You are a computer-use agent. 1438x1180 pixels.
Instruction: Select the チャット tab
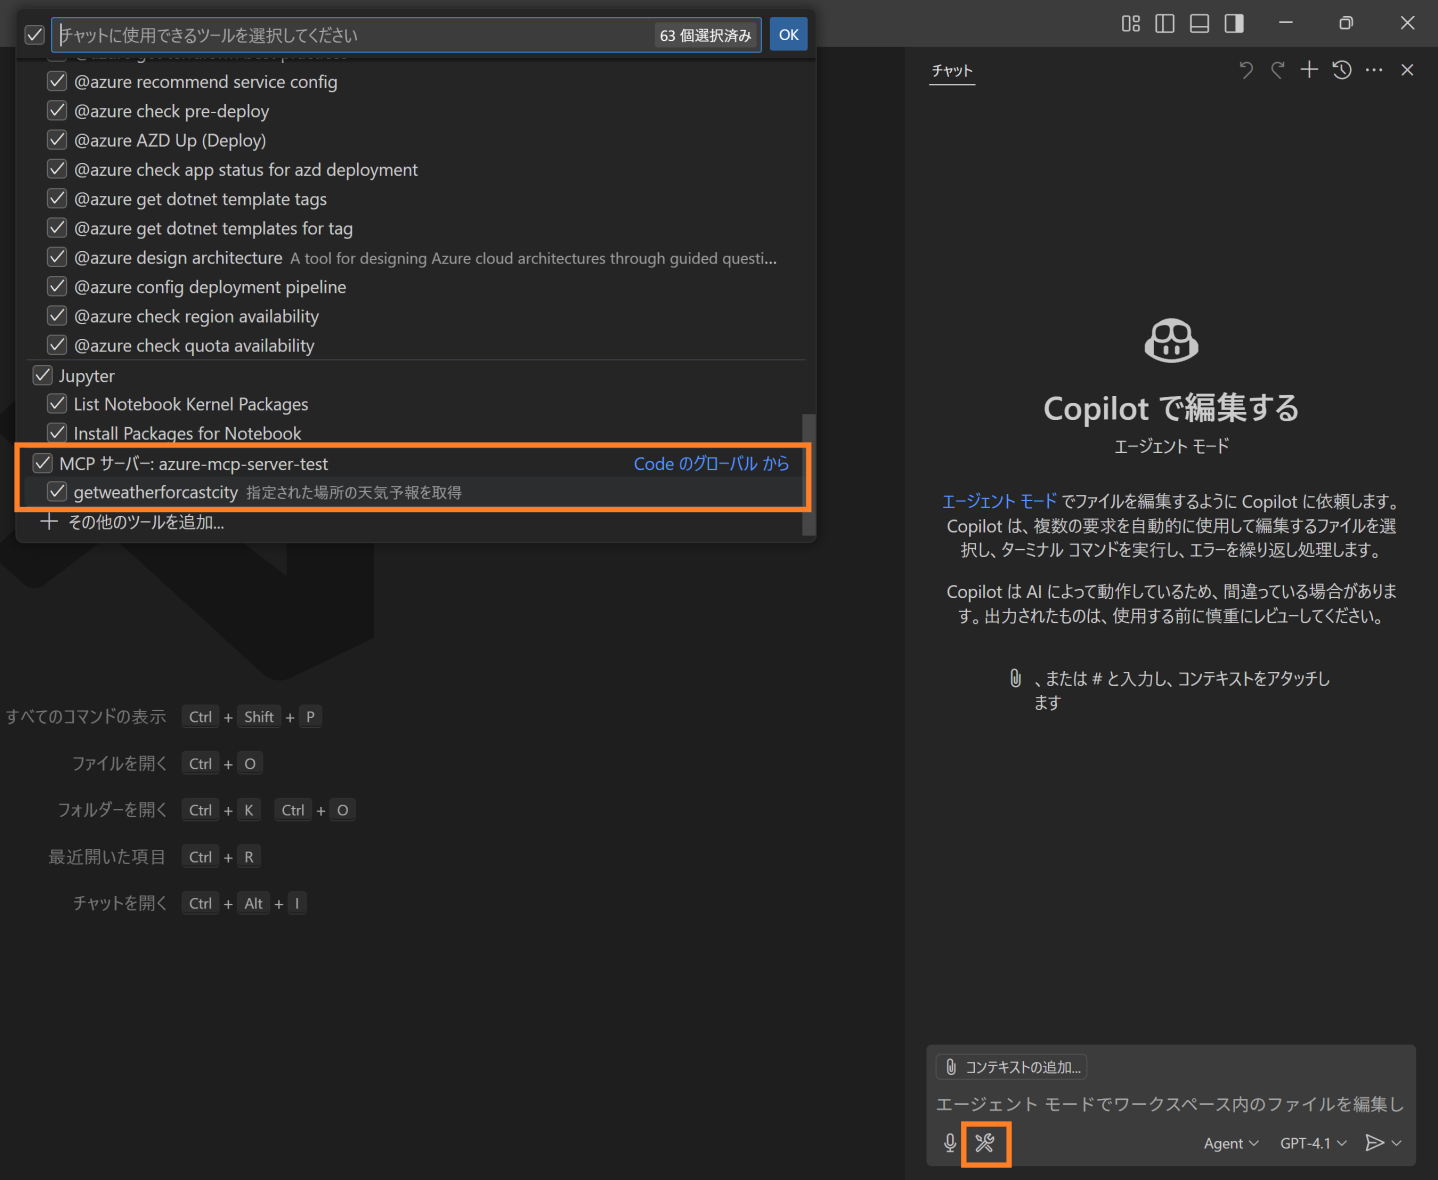(x=952, y=70)
